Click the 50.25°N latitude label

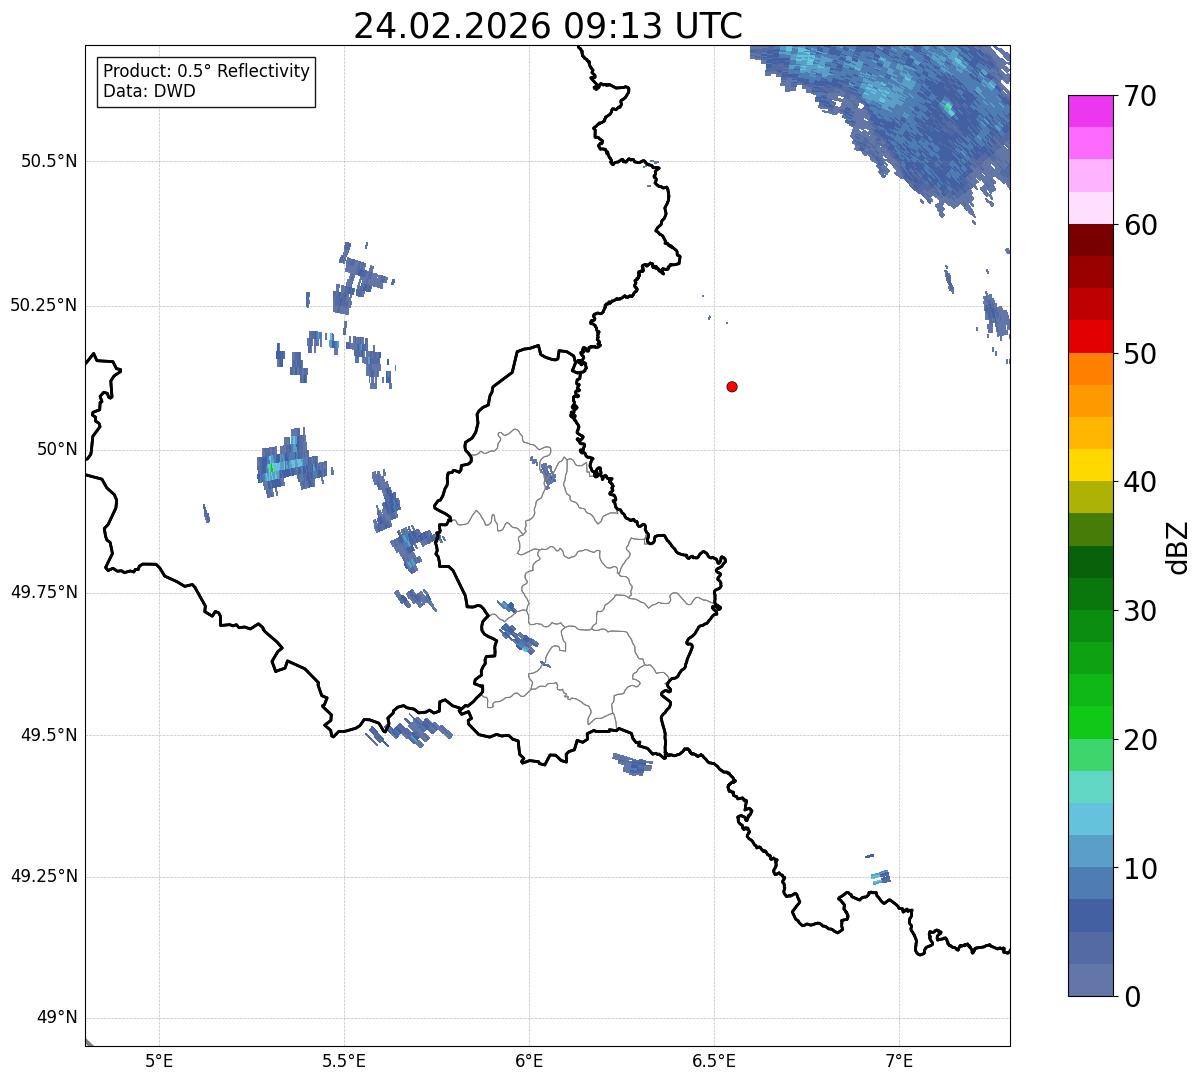[x=44, y=305]
